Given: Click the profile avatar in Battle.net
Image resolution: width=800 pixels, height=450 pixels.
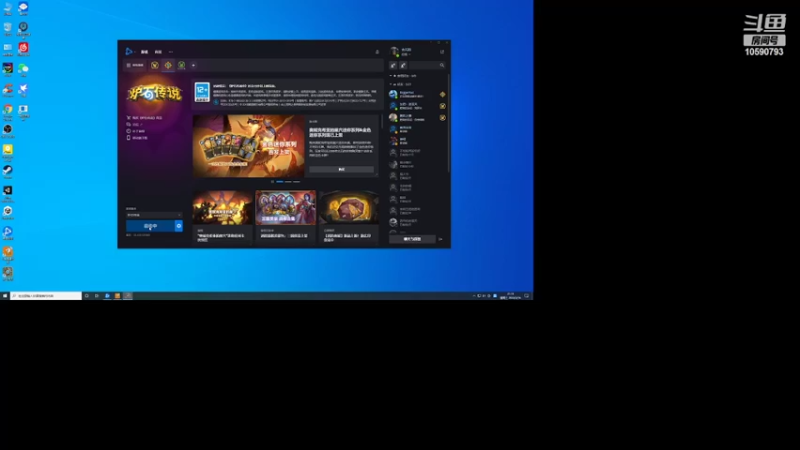Looking at the screenshot, I should click(x=394, y=52).
